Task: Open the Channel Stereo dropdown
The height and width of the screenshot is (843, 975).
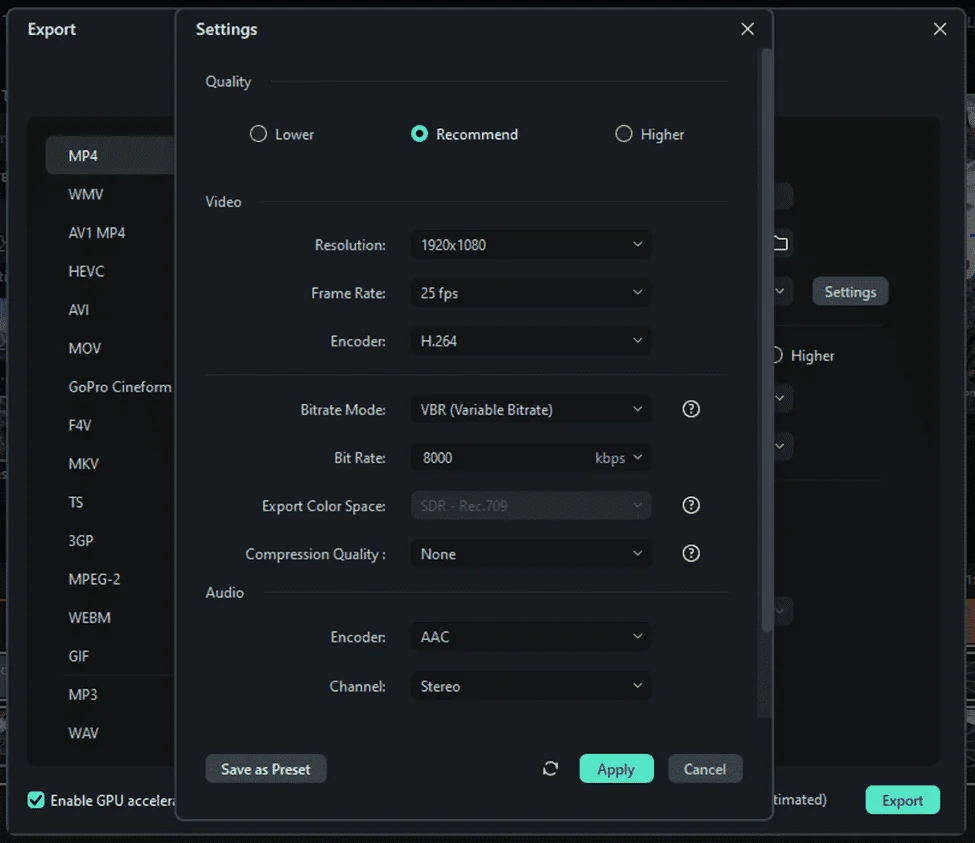Action: tap(531, 686)
